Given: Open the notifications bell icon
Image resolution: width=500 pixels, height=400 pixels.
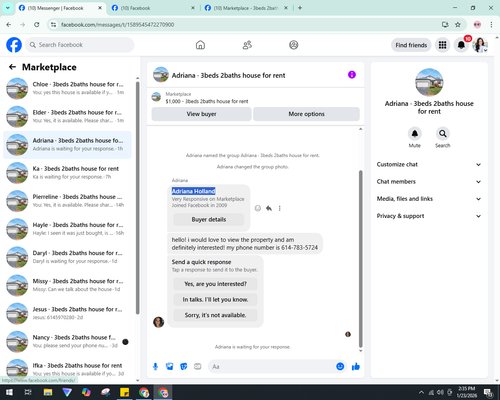Looking at the screenshot, I should coord(461,45).
